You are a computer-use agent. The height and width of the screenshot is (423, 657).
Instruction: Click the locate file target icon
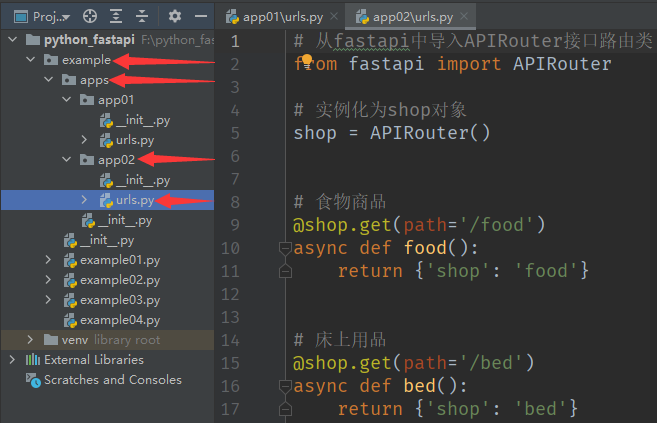click(90, 16)
